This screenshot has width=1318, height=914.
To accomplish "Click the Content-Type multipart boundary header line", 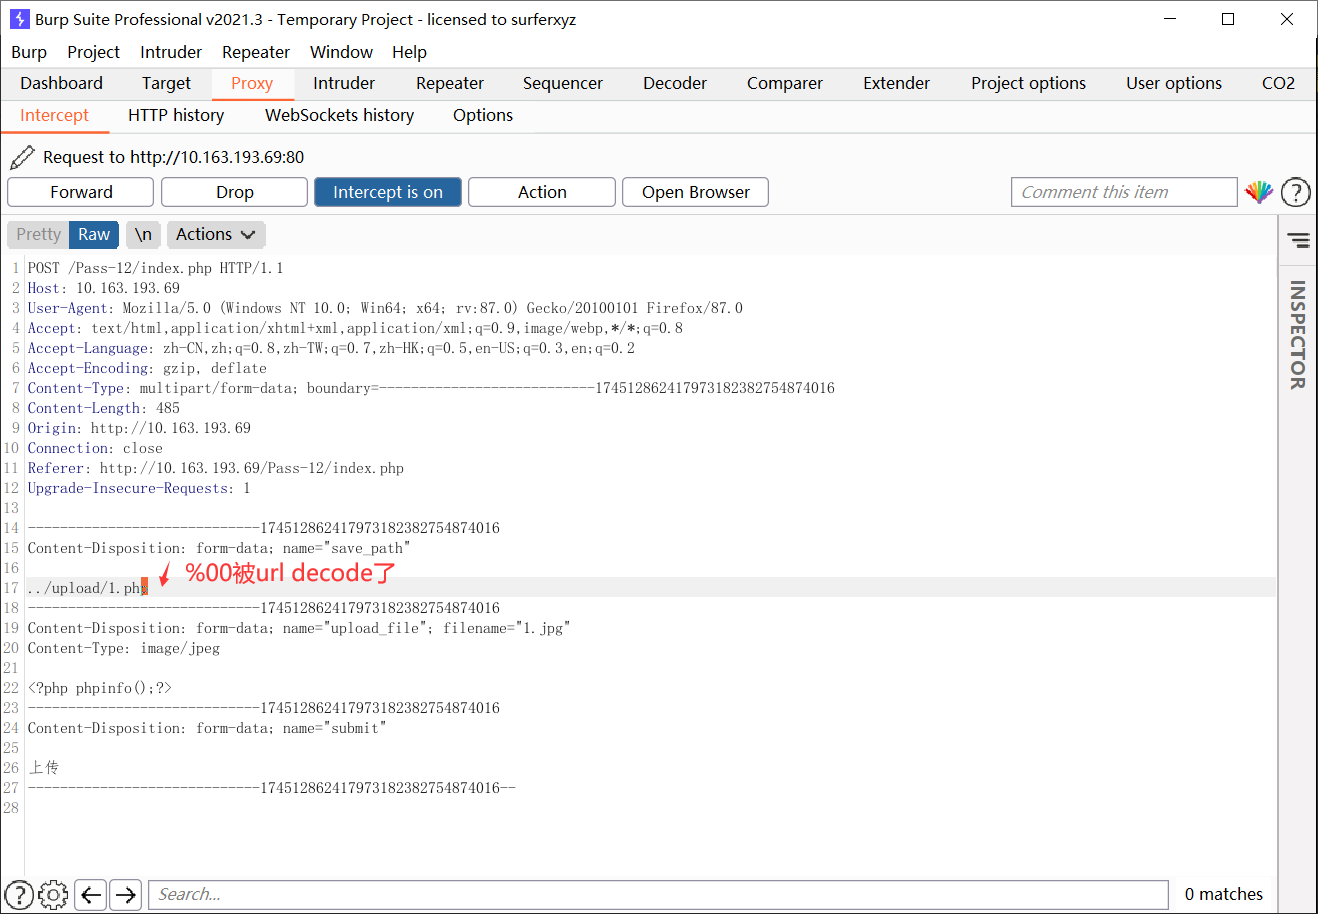I will click(431, 388).
